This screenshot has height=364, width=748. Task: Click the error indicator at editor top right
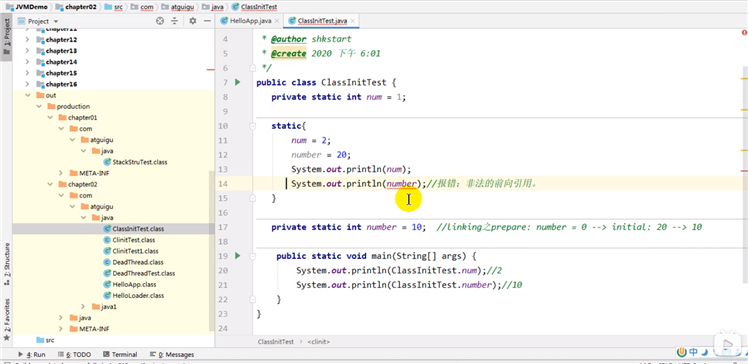coord(744,32)
